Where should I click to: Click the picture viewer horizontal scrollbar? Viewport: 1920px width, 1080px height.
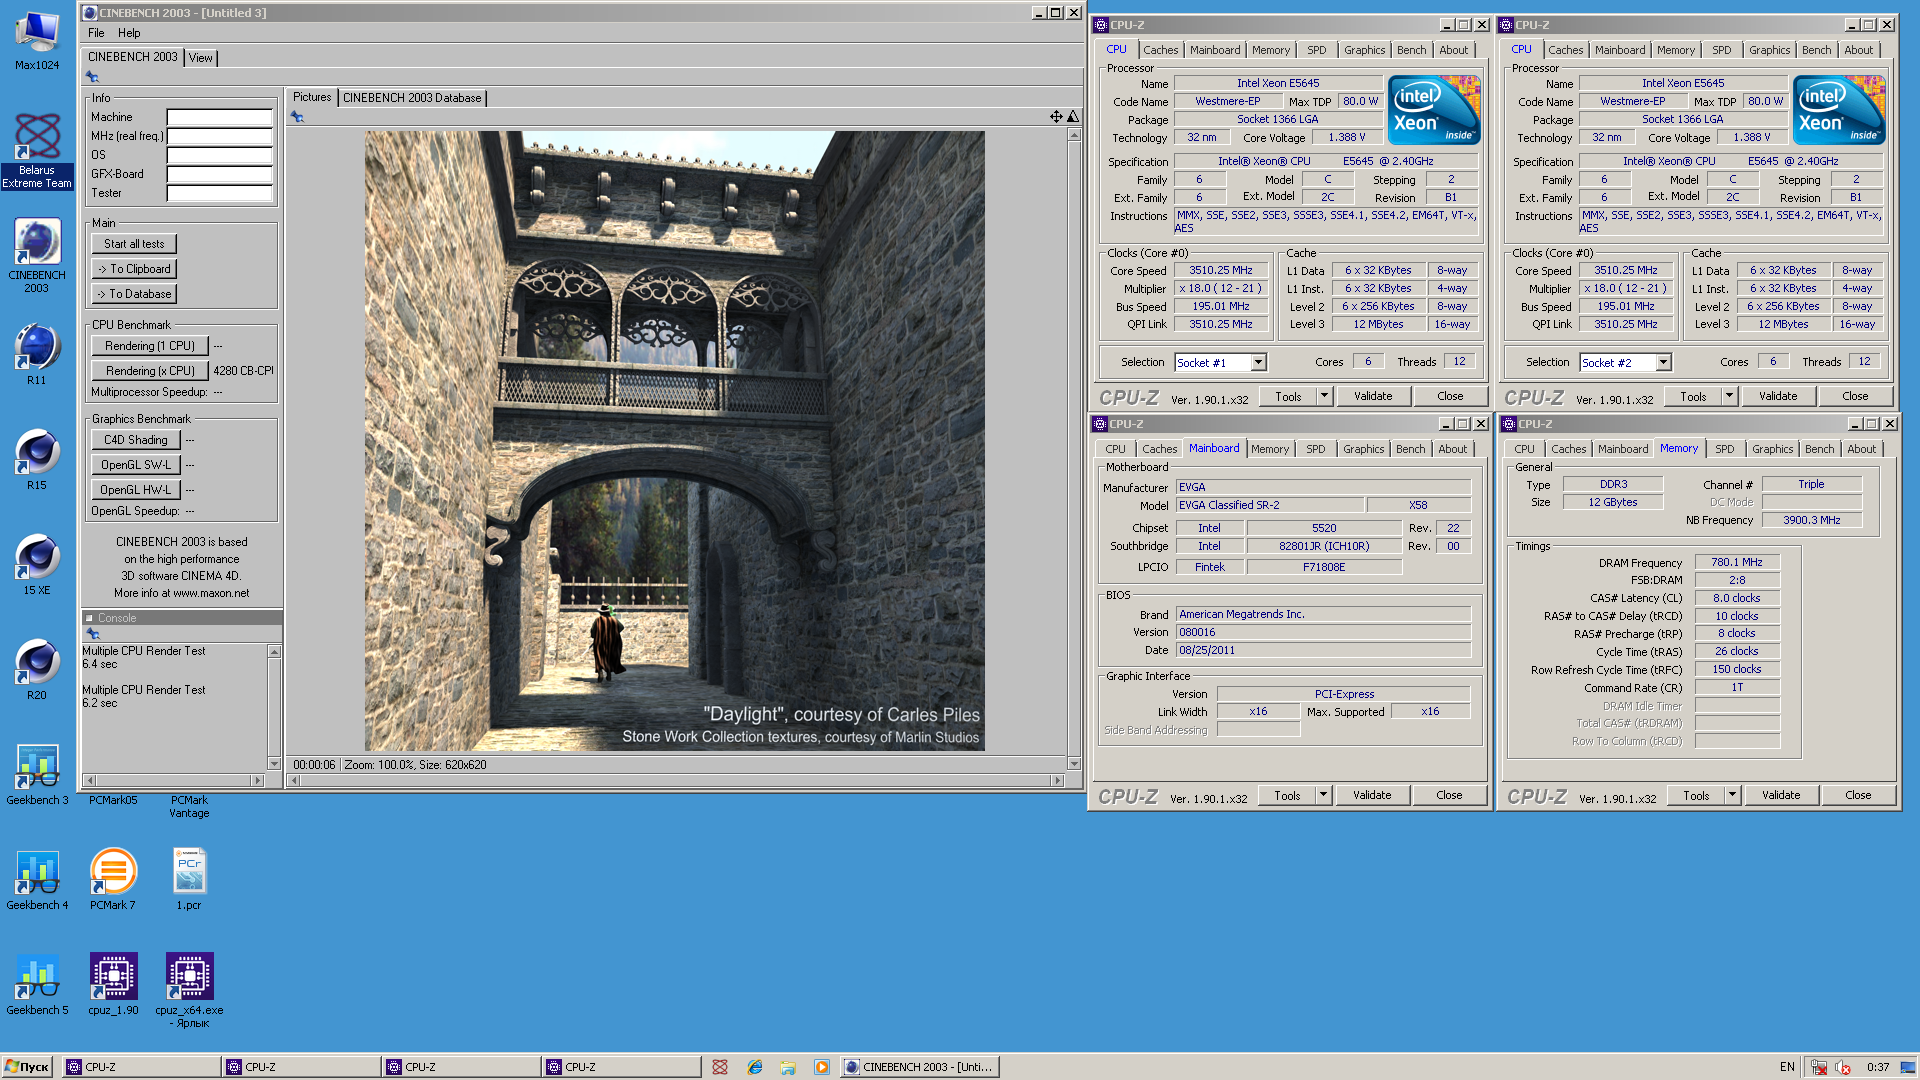[x=675, y=780]
